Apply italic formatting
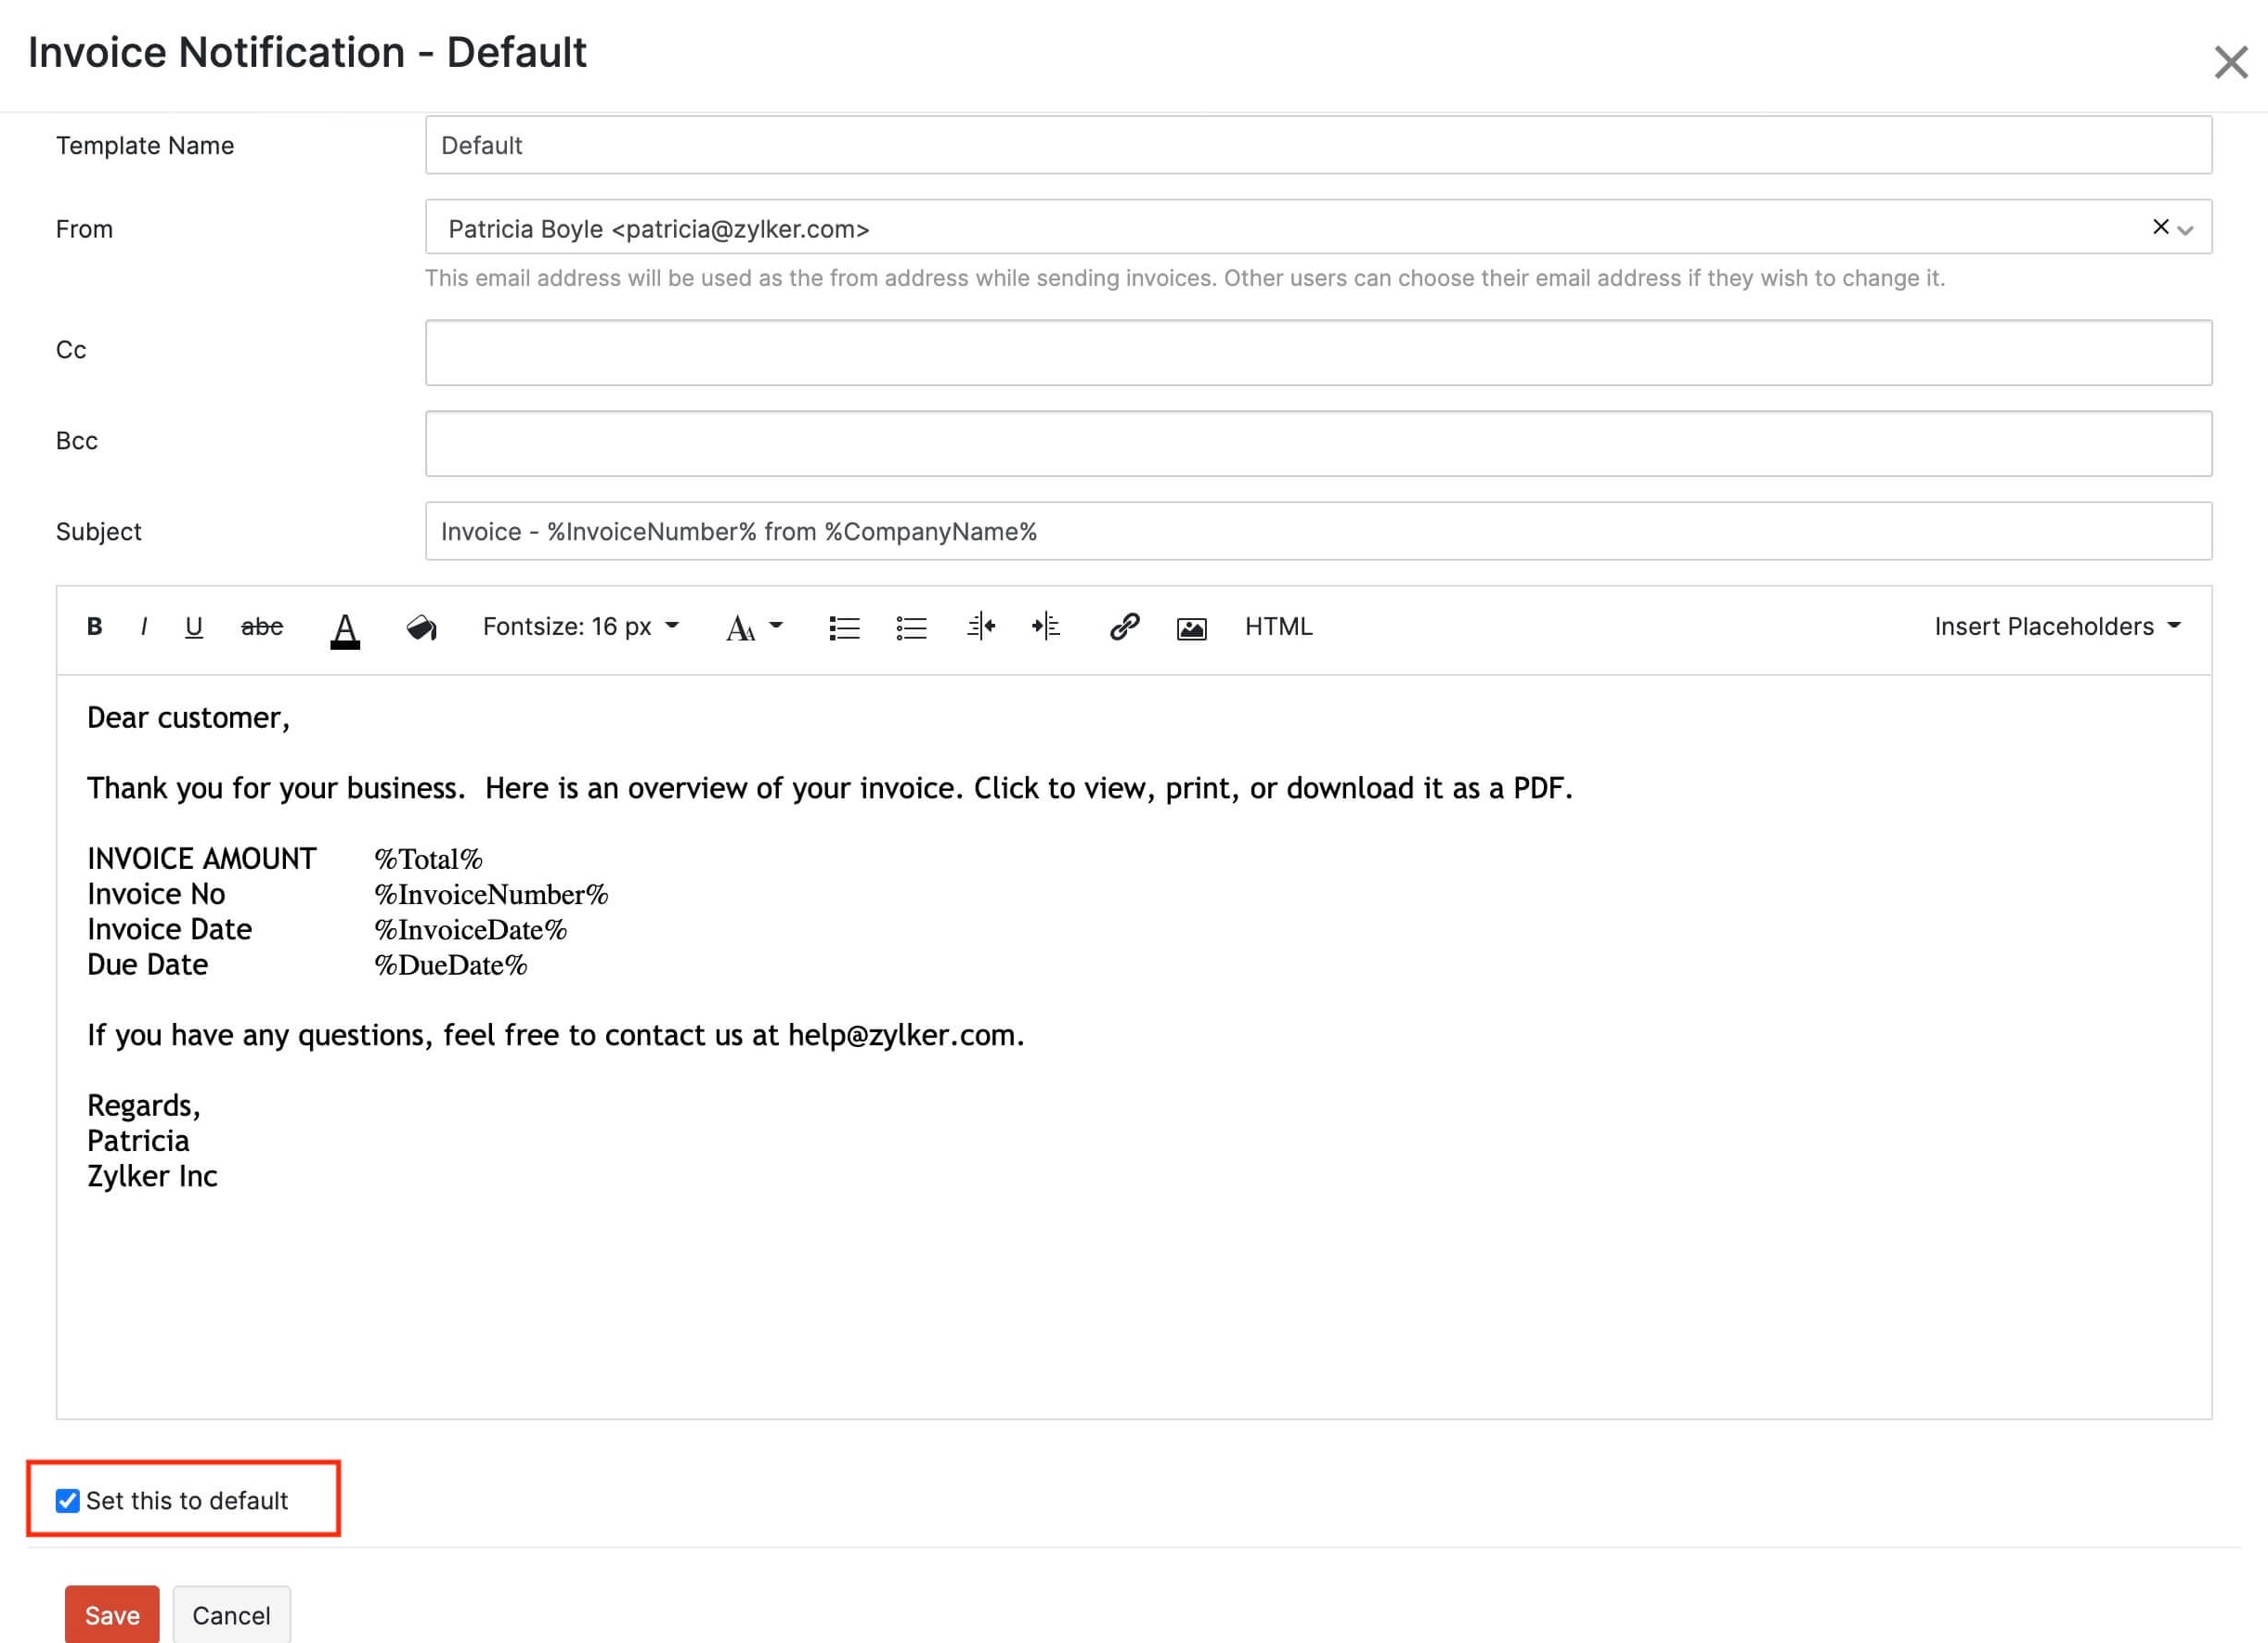 pyautogui.click(x=144, y=627)
